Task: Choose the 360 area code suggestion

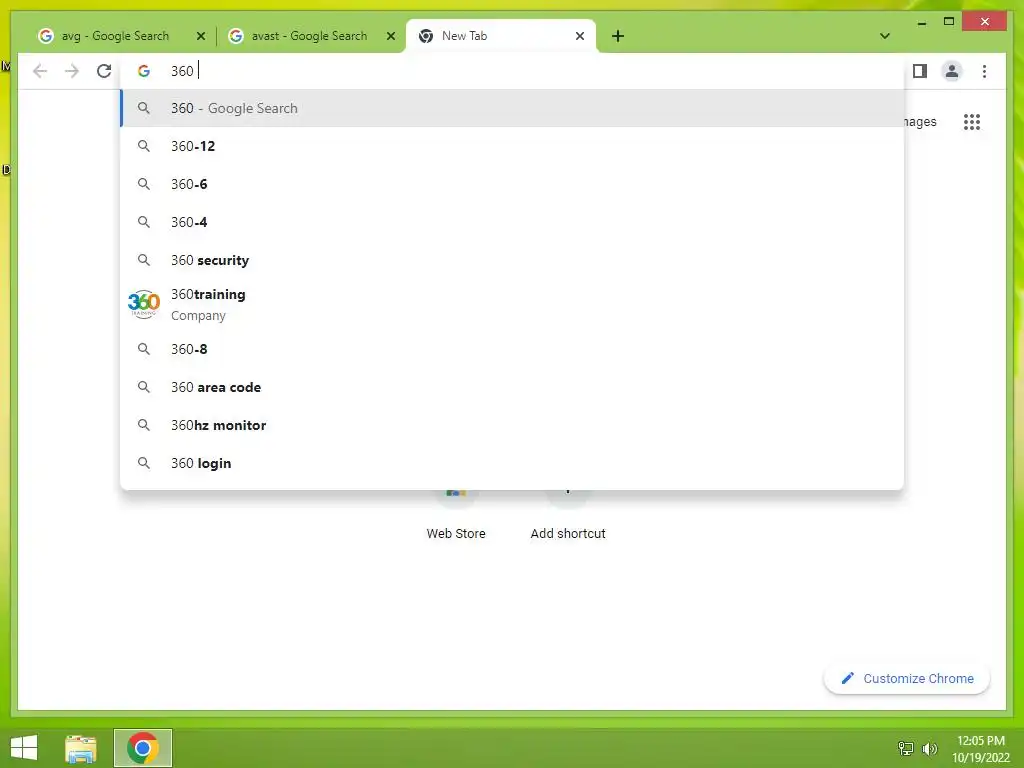Action: (512, 387)
